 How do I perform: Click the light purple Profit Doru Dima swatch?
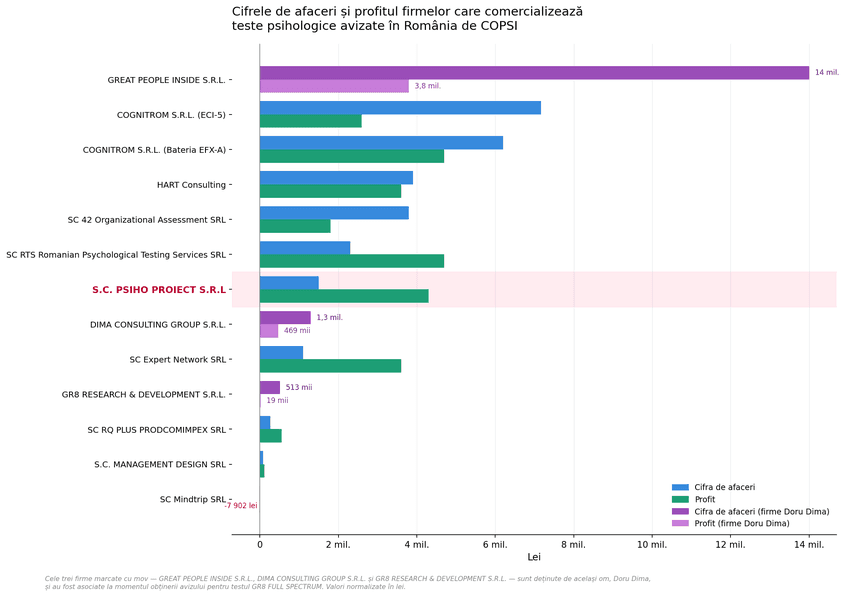(680, 523)
